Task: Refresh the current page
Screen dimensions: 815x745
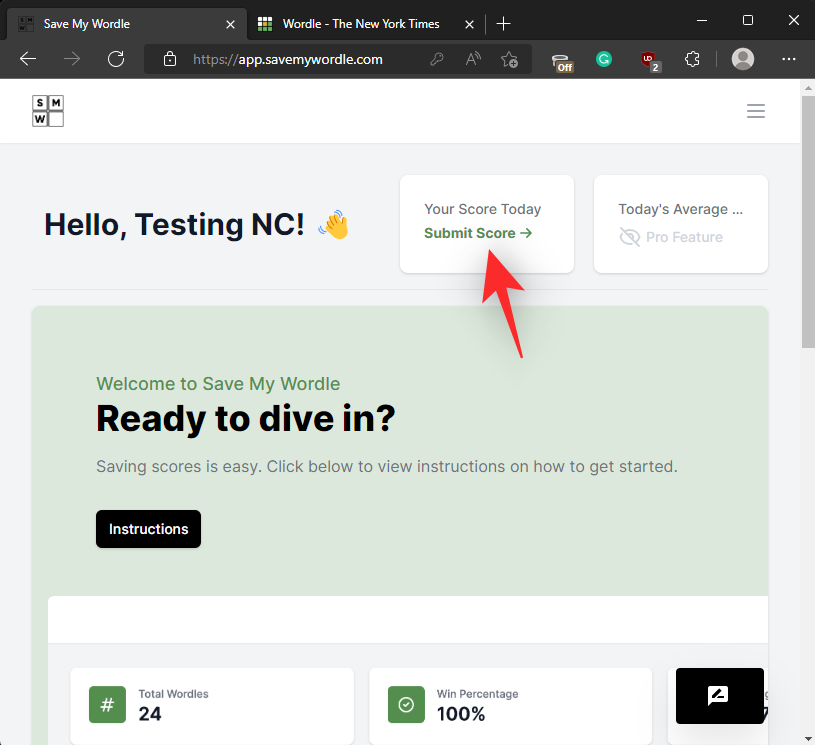Action: (x=116, y=59)
